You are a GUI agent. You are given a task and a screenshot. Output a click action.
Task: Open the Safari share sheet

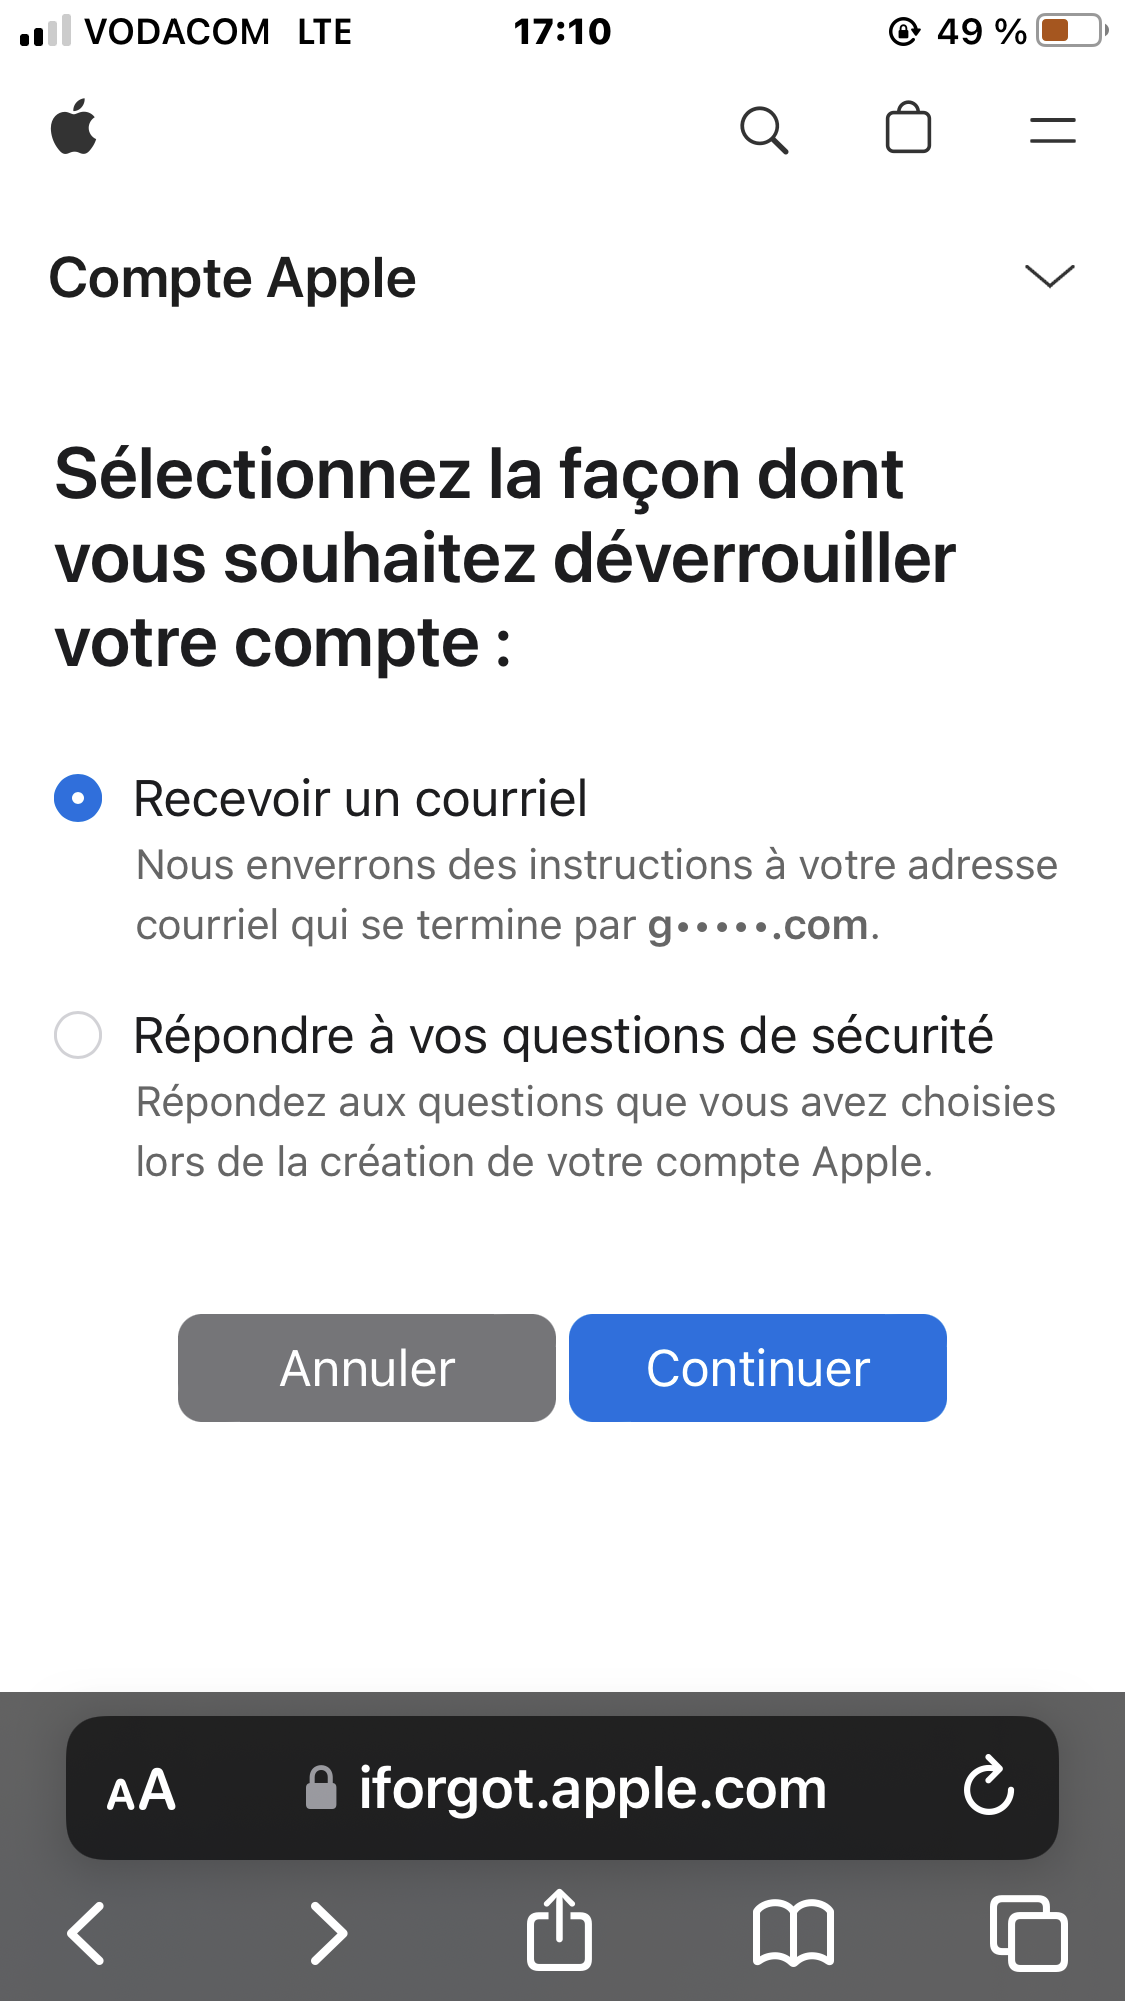(x=559, y=1930)
